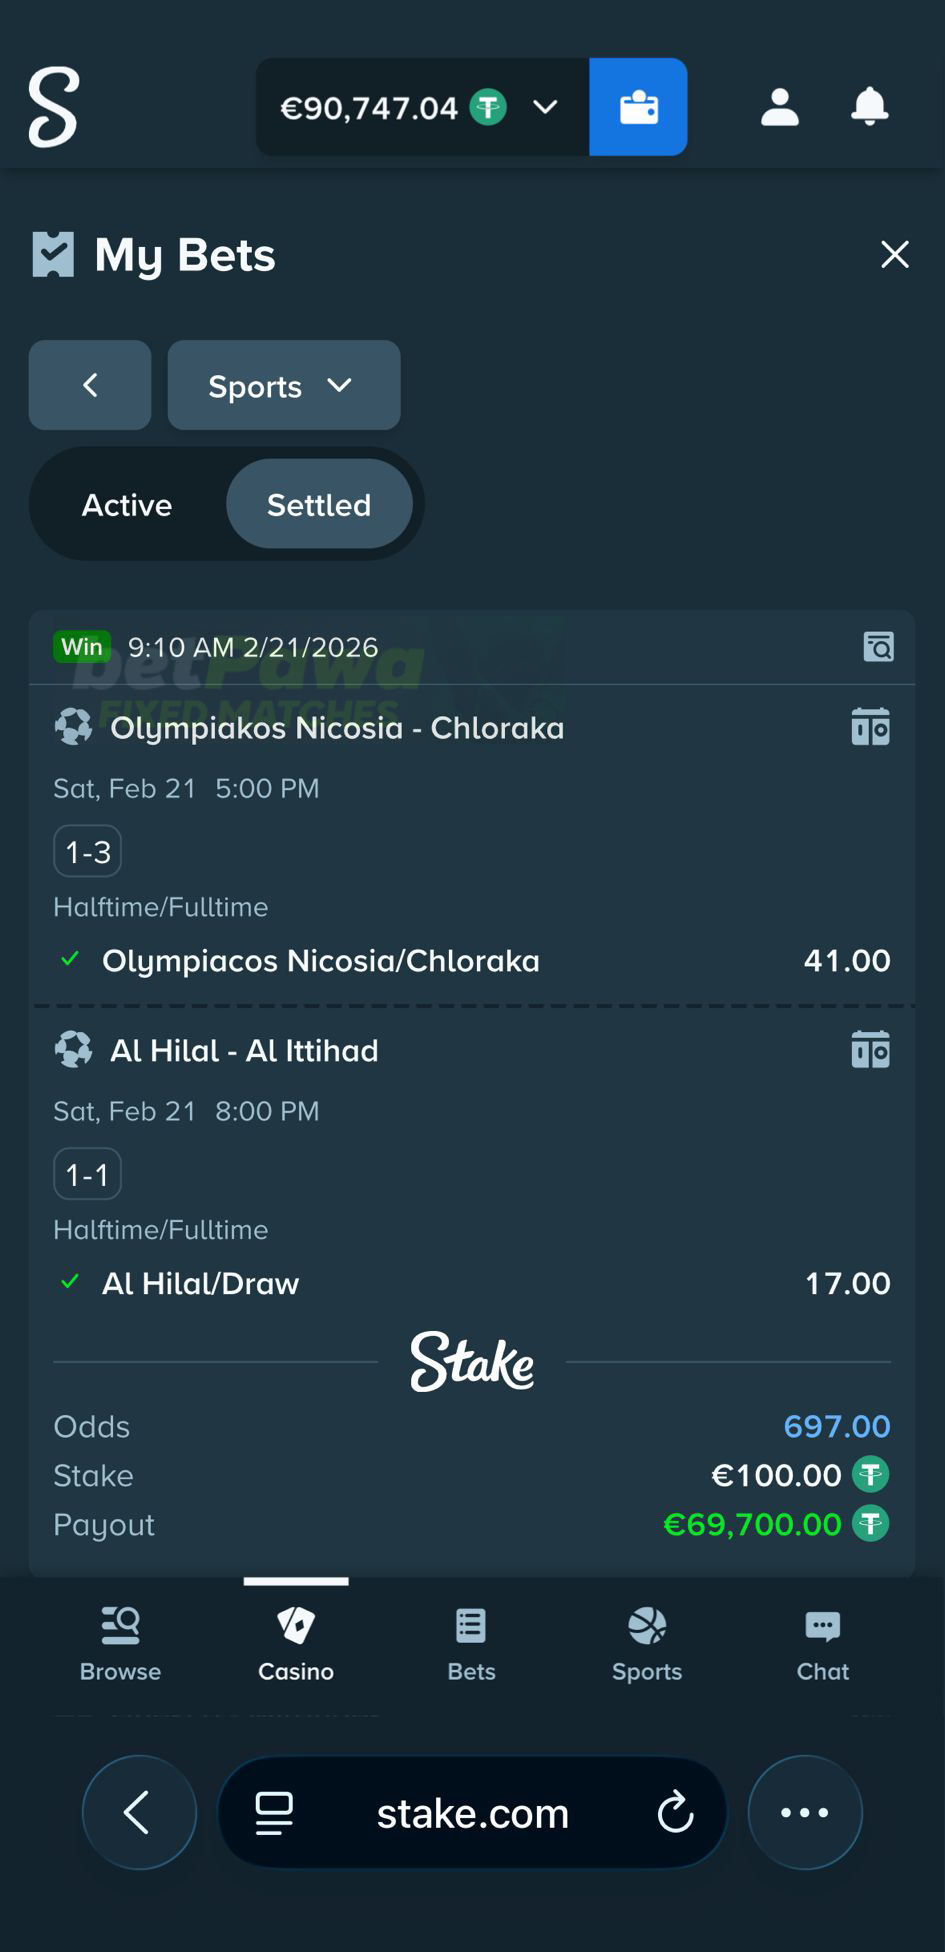Switch to the Active bets view
Image resolution: width=945 pixels, height=1952 pixels.
(x=126, y=504)
